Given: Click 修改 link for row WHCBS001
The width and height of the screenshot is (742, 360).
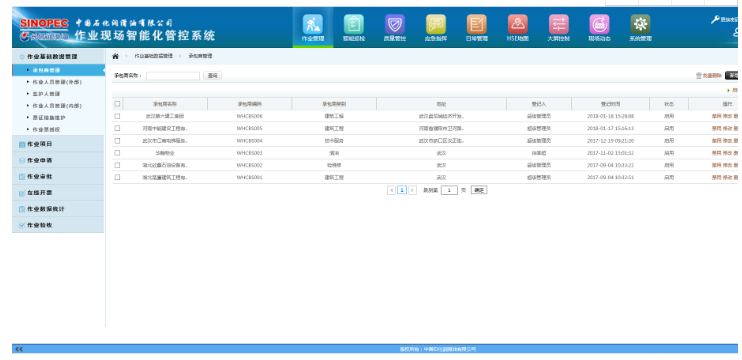Looking at the screenshot, I should coord(727,177).
